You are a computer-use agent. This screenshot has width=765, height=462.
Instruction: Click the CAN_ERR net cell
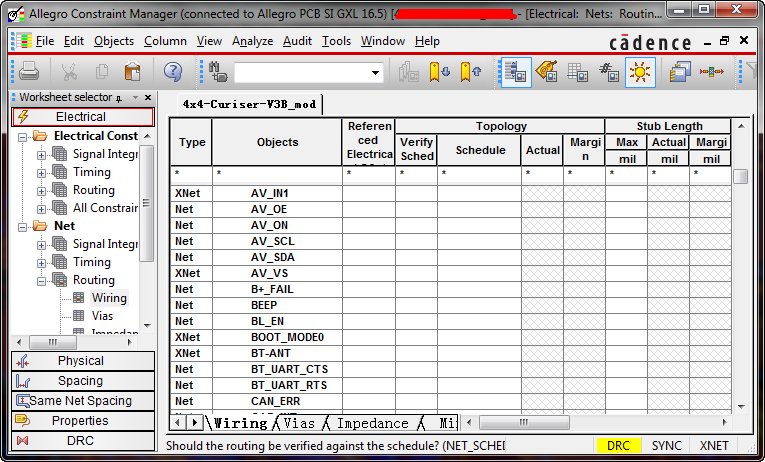tap(278, 401)
